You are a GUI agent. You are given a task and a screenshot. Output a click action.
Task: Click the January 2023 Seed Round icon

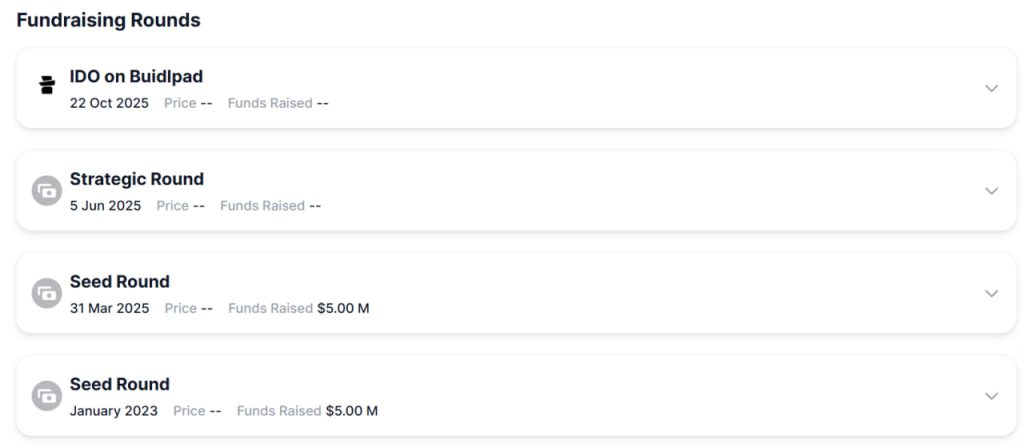point(46,396)
